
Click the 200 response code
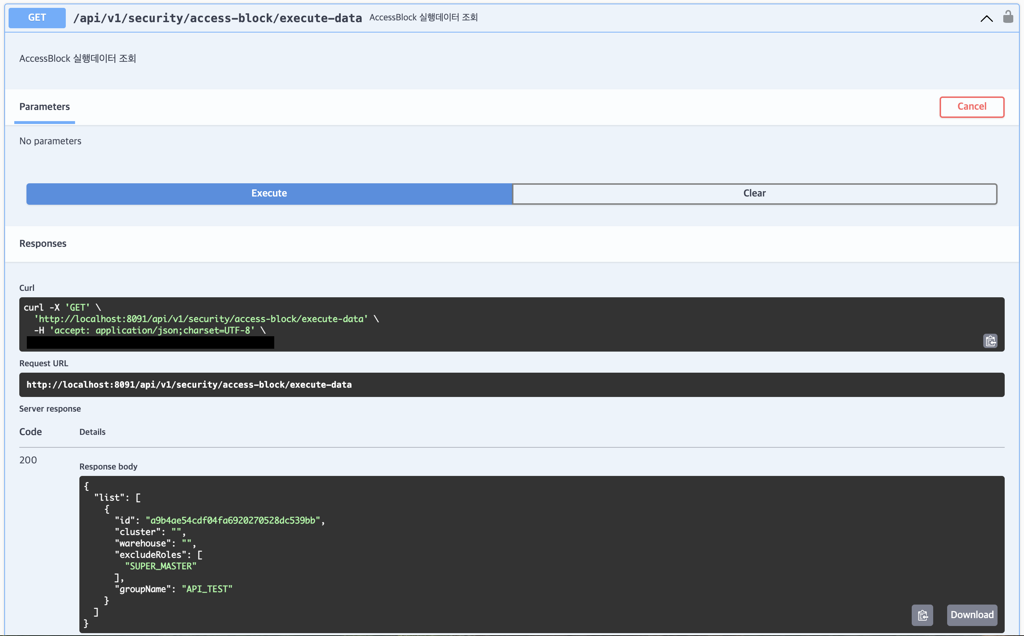[x=28, y=460]
